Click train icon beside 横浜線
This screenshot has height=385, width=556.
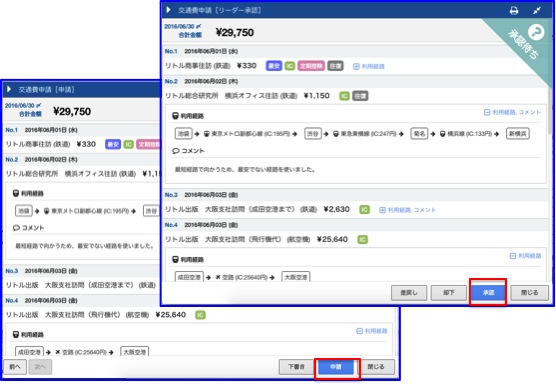coord(443,134)
